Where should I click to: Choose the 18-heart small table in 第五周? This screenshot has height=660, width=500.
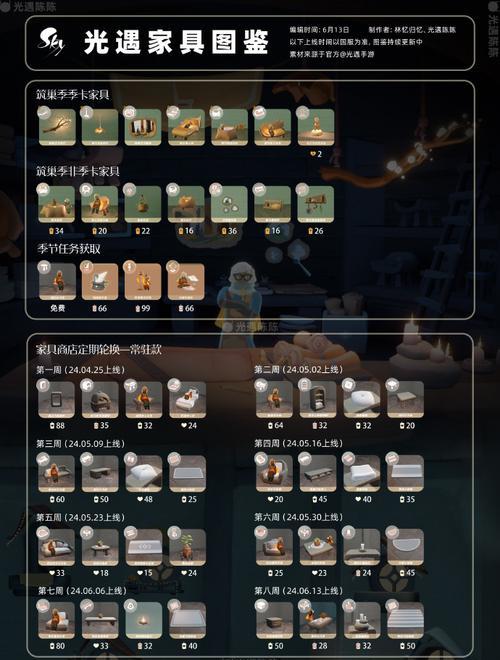click(x=100, y=547)
